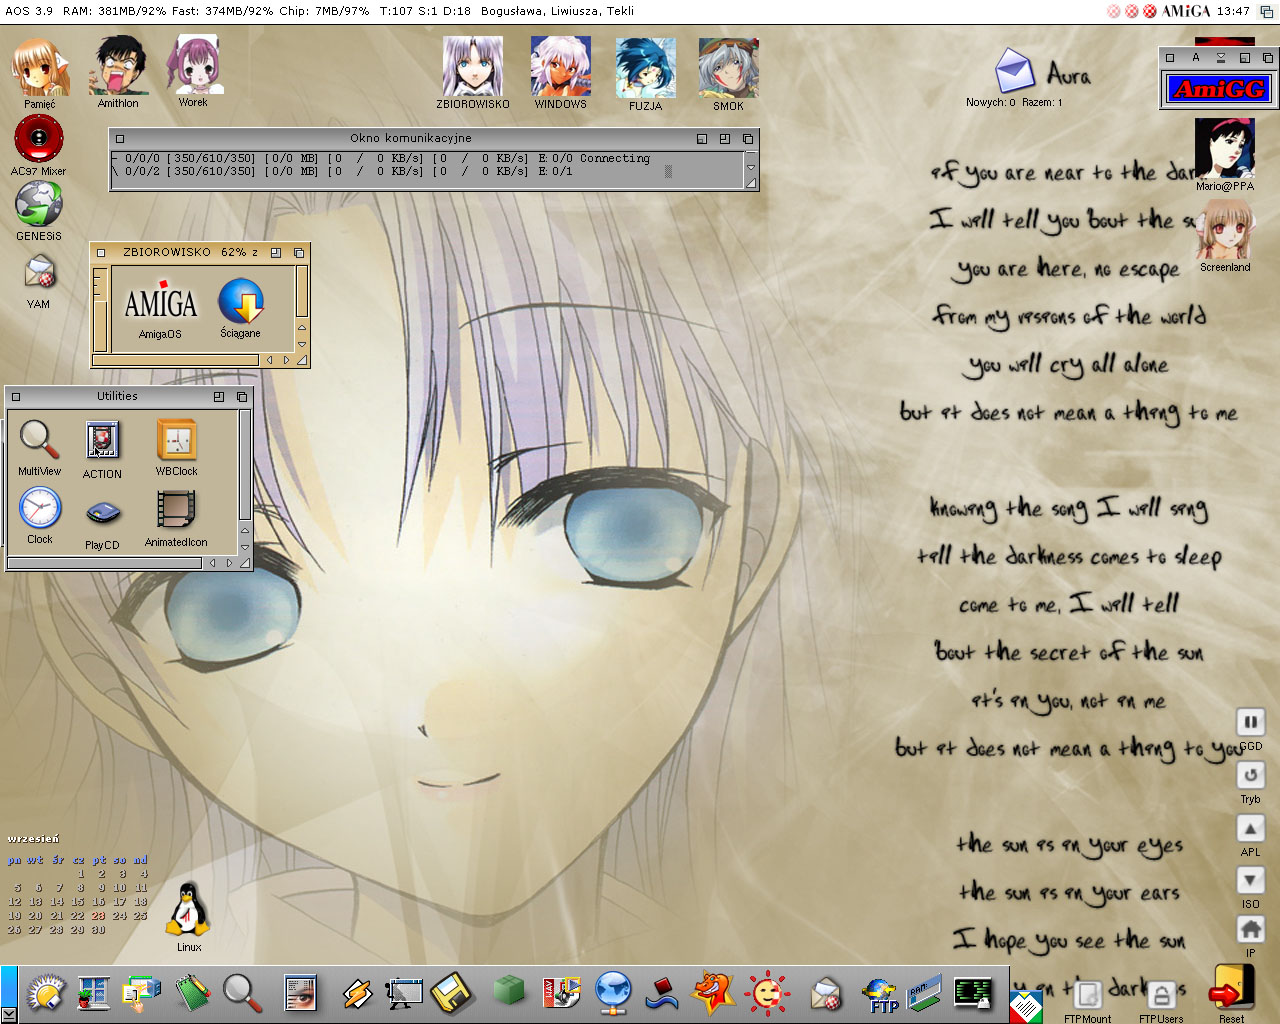Click the IP home button
The height and width of the screenshot is (1024, 1280).
(1250, 929)
